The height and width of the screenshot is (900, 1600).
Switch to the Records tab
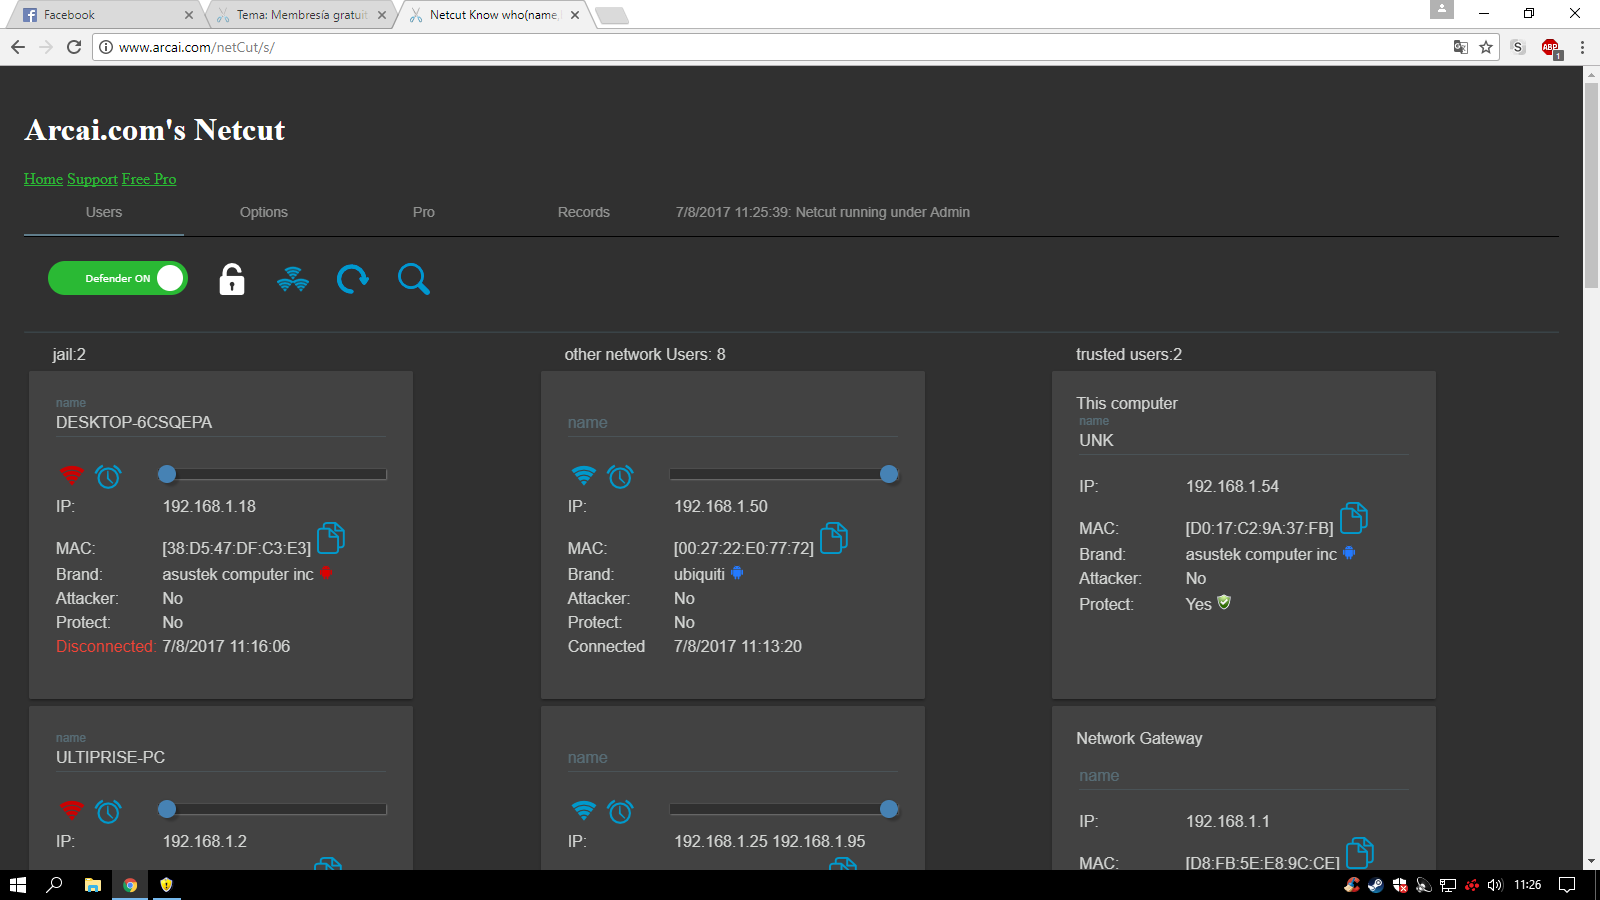(x=583, y=212)
